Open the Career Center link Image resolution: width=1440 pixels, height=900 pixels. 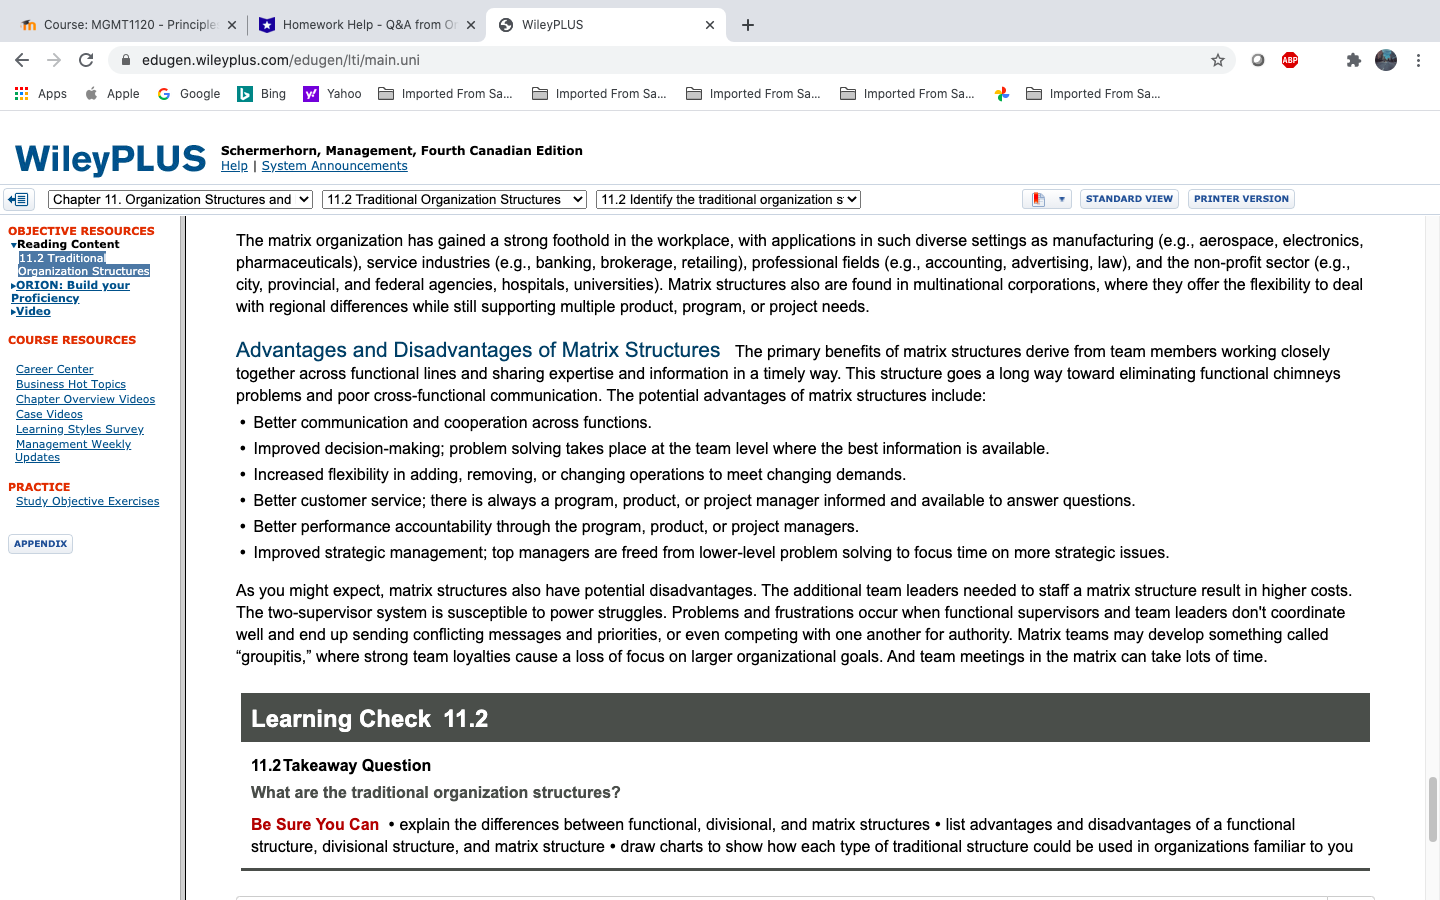pos(54,369)
